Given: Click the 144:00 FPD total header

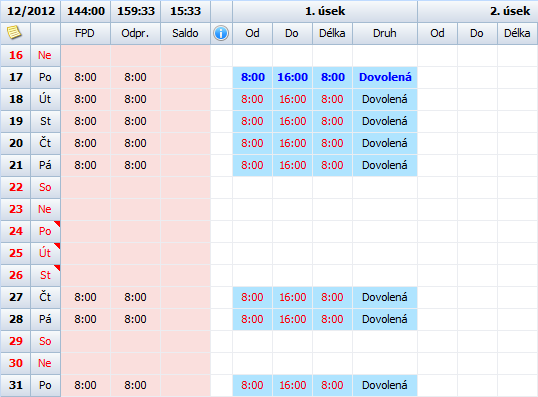Looking at the screenshot, I should [x=85, y=11].
